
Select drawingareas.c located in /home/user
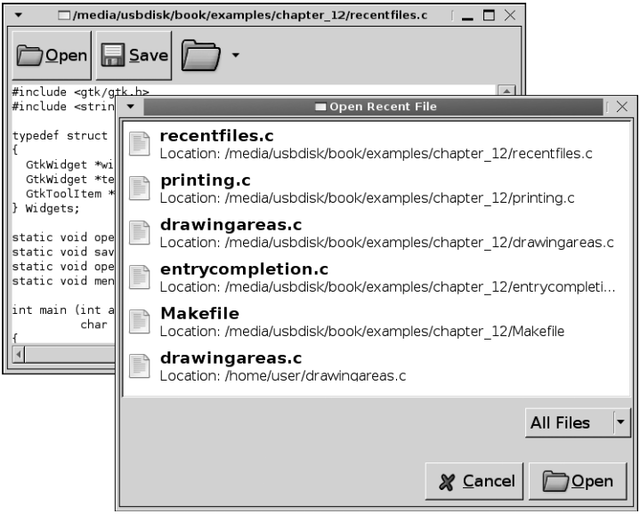click(230, 358)
